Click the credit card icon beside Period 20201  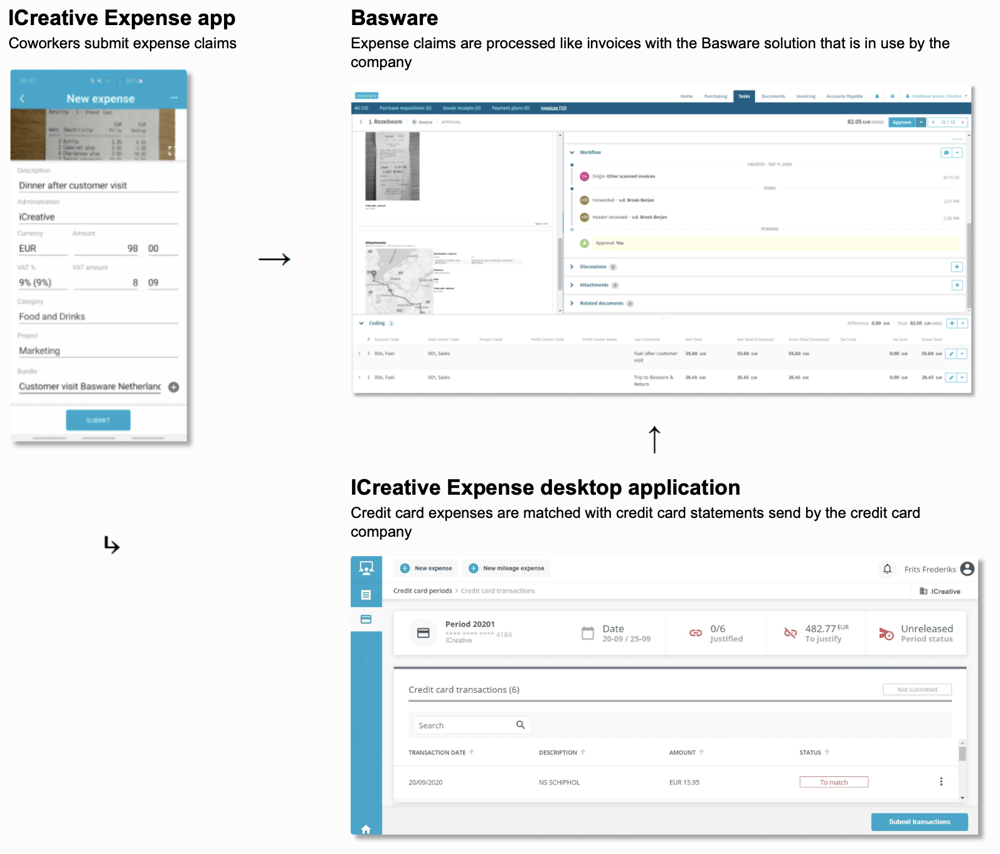coord(423,633)
